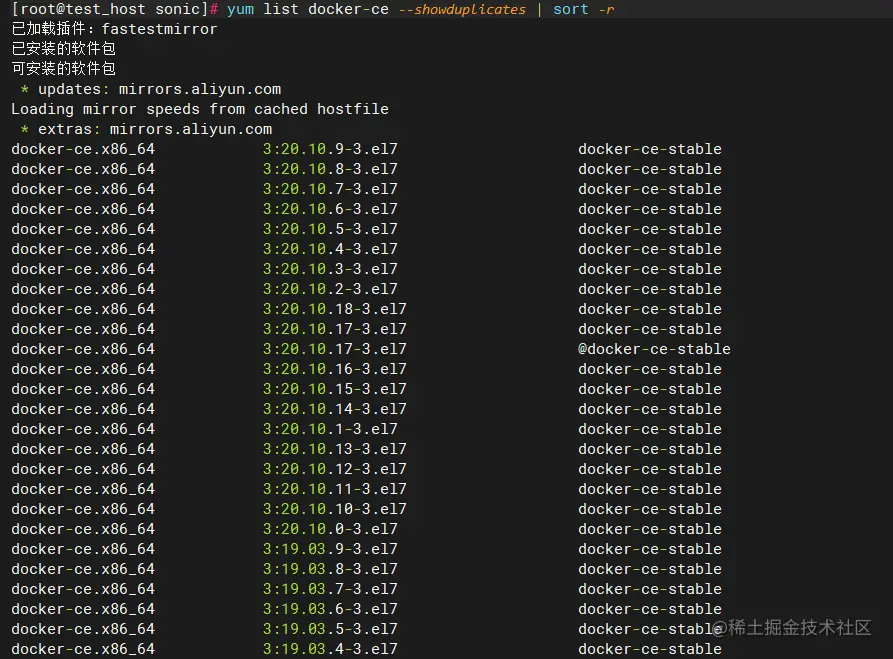Select version "3:20.10.10-3.el7"
Screen dimensions: 893x659
pyautogui.click(x=335, y=509)
